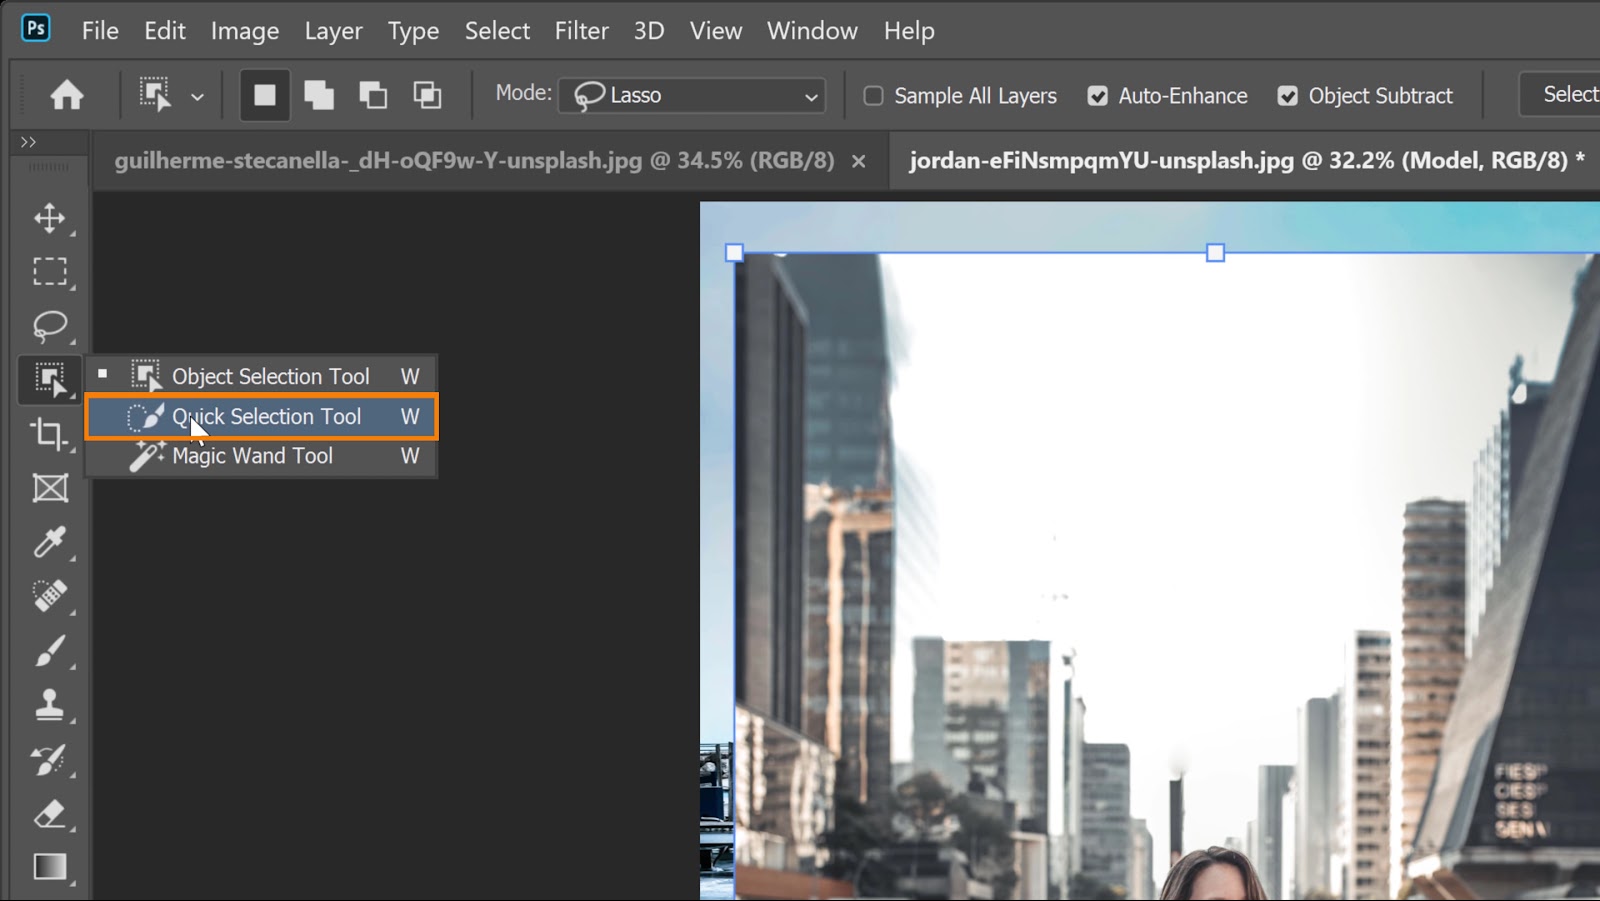Open the Image menu
Viewport: 1600px width, 901px height.
pos(245,31)
